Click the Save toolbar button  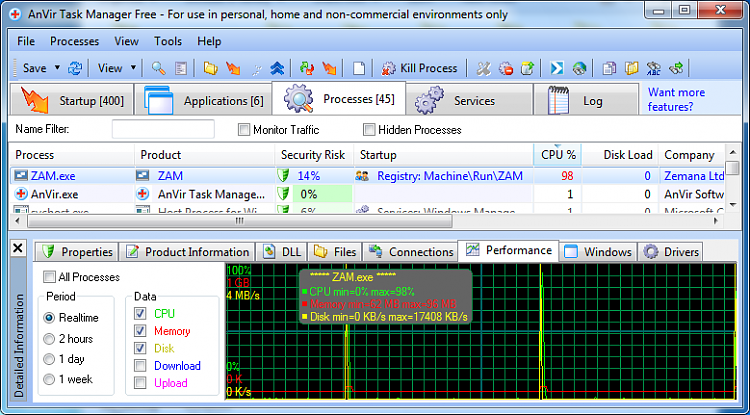click(x=34, y=68)
